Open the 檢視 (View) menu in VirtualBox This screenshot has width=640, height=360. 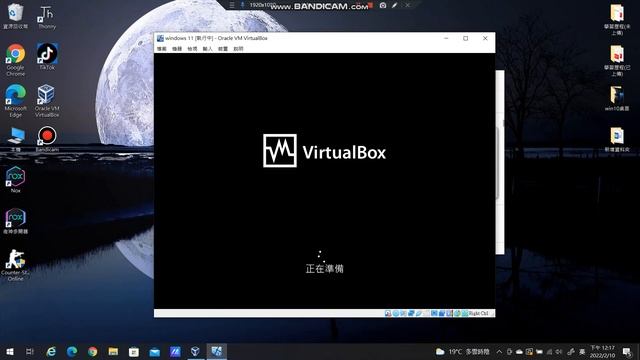click(192, 49)
